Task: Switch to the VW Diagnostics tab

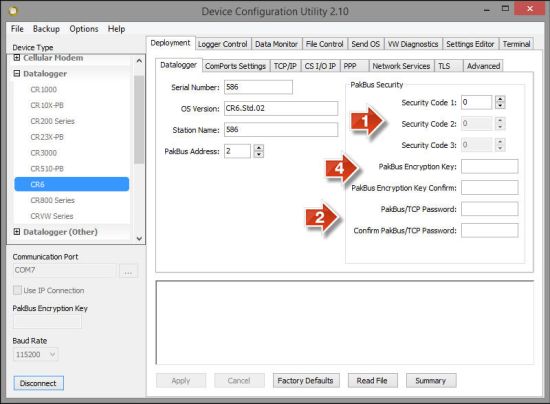Action: click(x=413, y=44)
